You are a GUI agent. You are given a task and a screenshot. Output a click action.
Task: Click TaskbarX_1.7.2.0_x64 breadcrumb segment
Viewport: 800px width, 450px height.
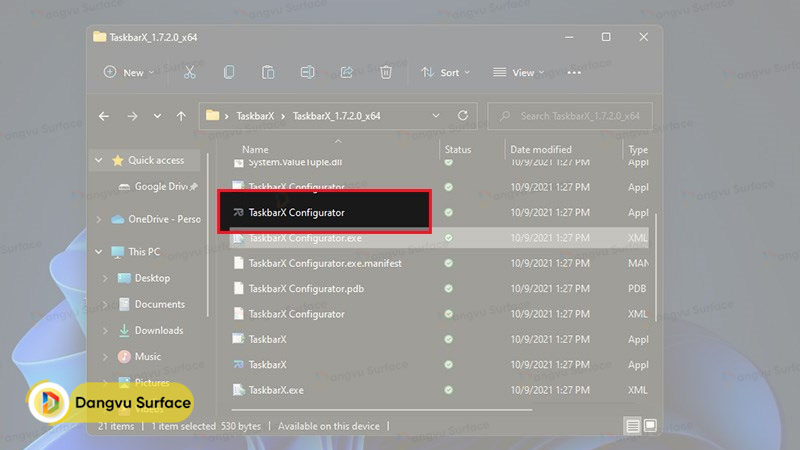click(336, 116)
